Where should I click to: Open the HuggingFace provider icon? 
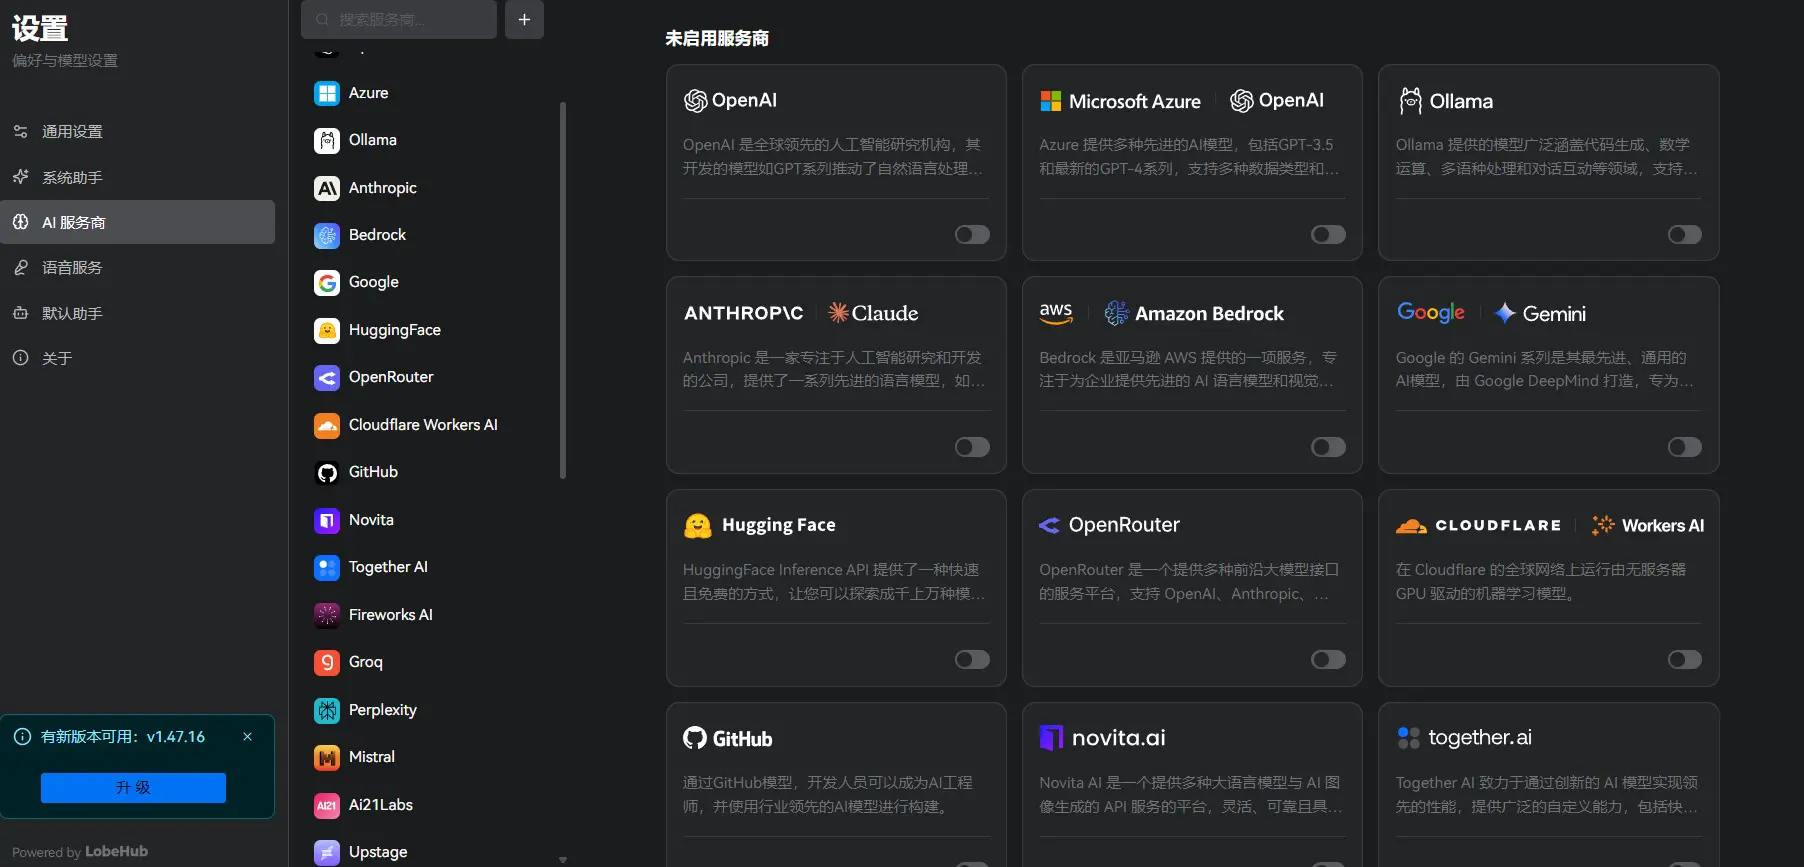coord(327,330)
